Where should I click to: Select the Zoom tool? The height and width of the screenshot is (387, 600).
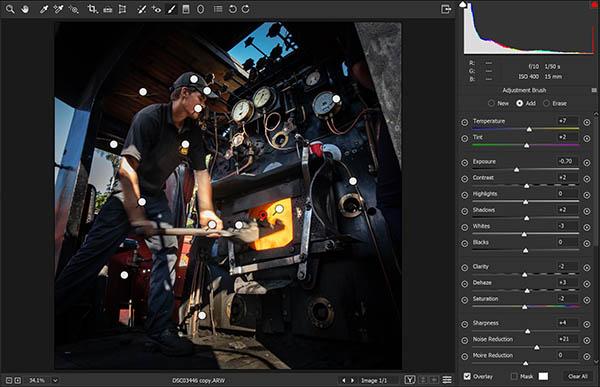[10, 9]
